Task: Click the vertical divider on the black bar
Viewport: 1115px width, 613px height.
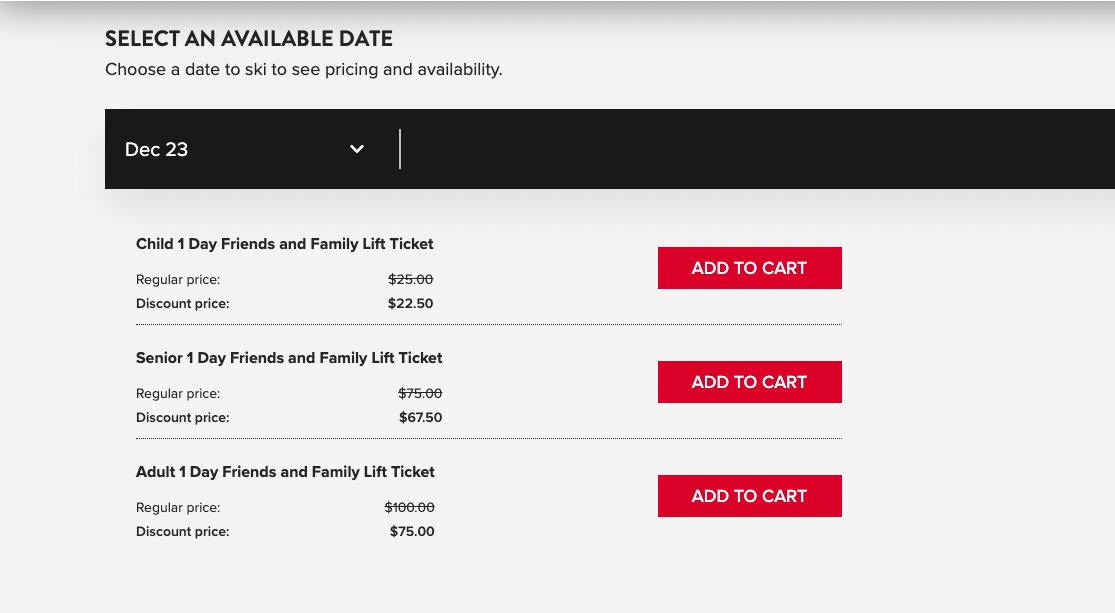Action: pyautogui.click(x=401, y=148)
